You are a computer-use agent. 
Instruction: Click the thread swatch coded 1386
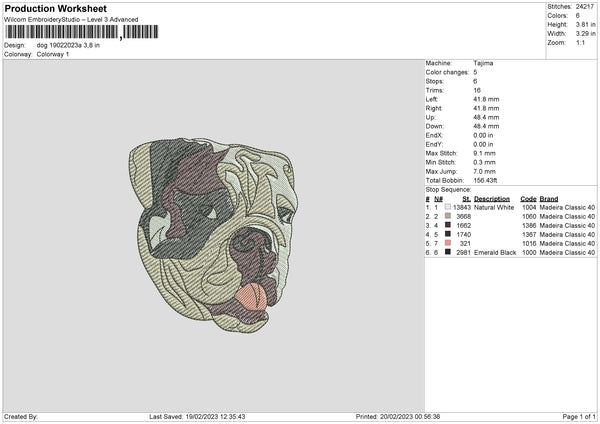click(x=446, y=225)
